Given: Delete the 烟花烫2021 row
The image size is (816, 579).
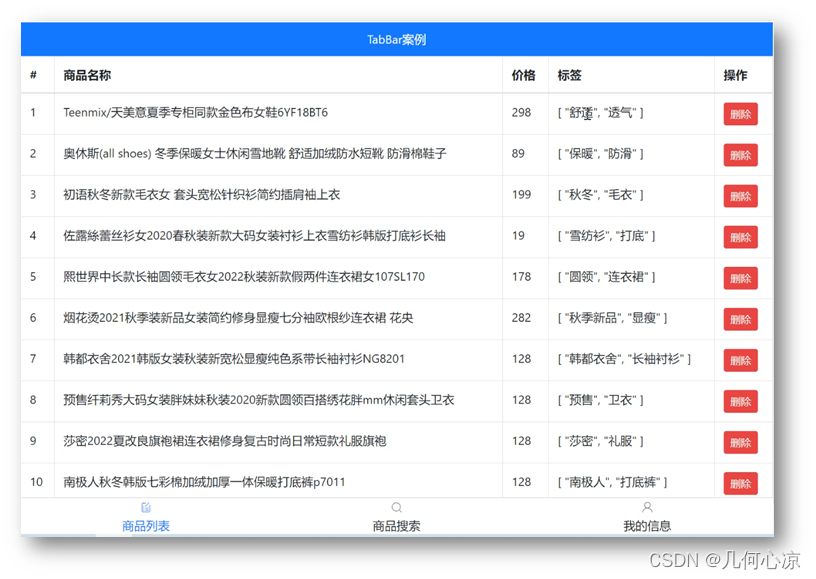Looking at the screenshot, I should (x=740, y=319).
